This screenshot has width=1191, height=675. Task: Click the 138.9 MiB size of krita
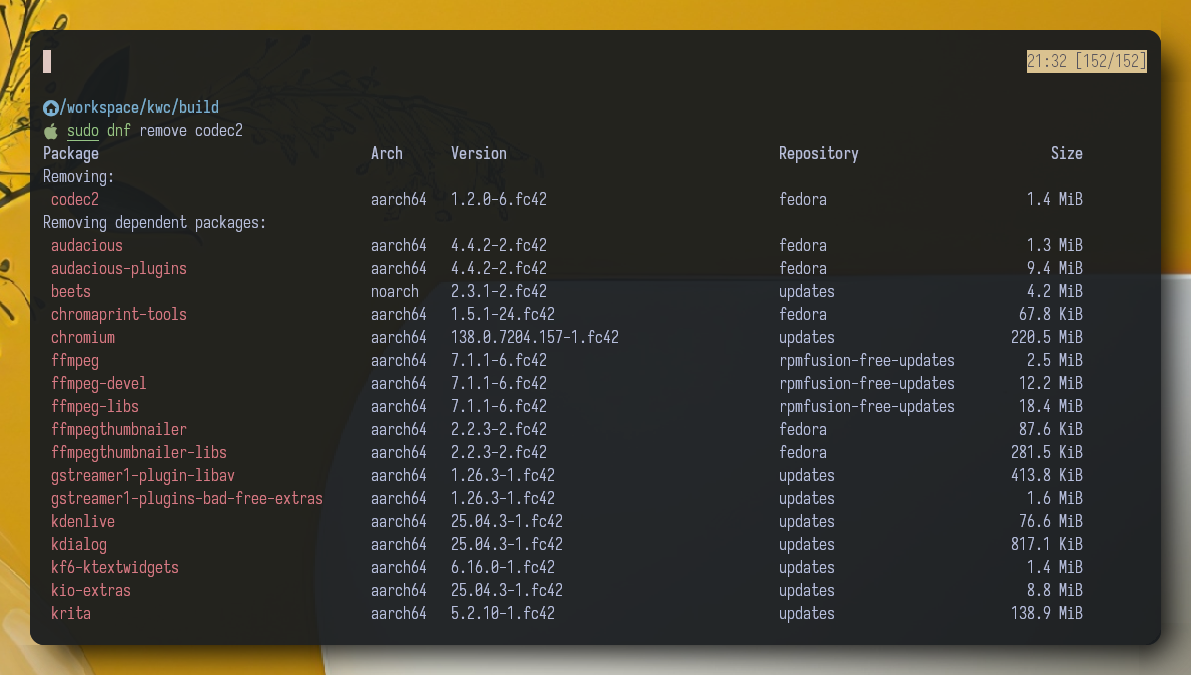[1047, 613]
